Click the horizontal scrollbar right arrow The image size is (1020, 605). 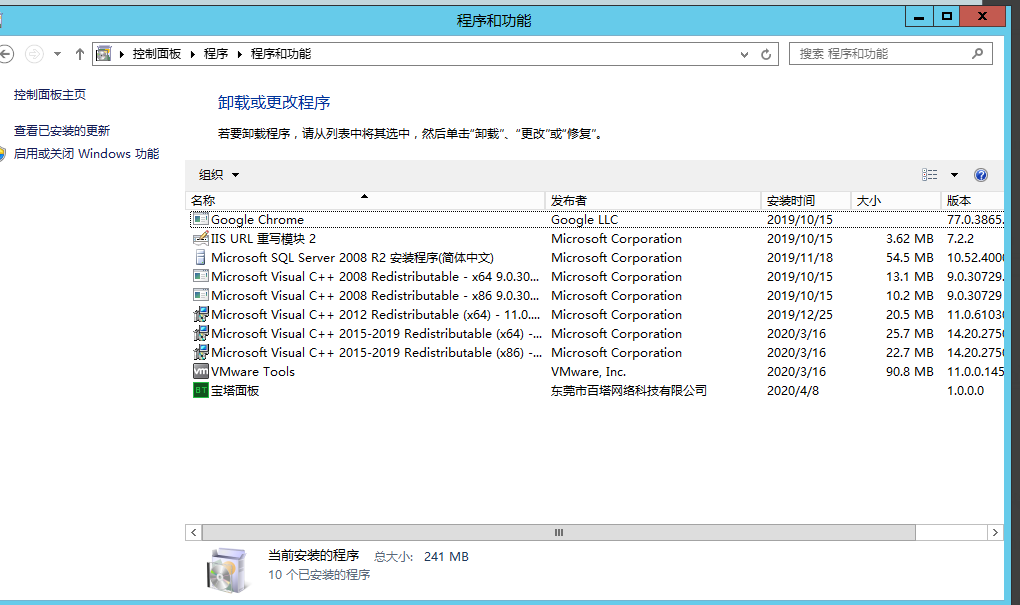point(995,533)
